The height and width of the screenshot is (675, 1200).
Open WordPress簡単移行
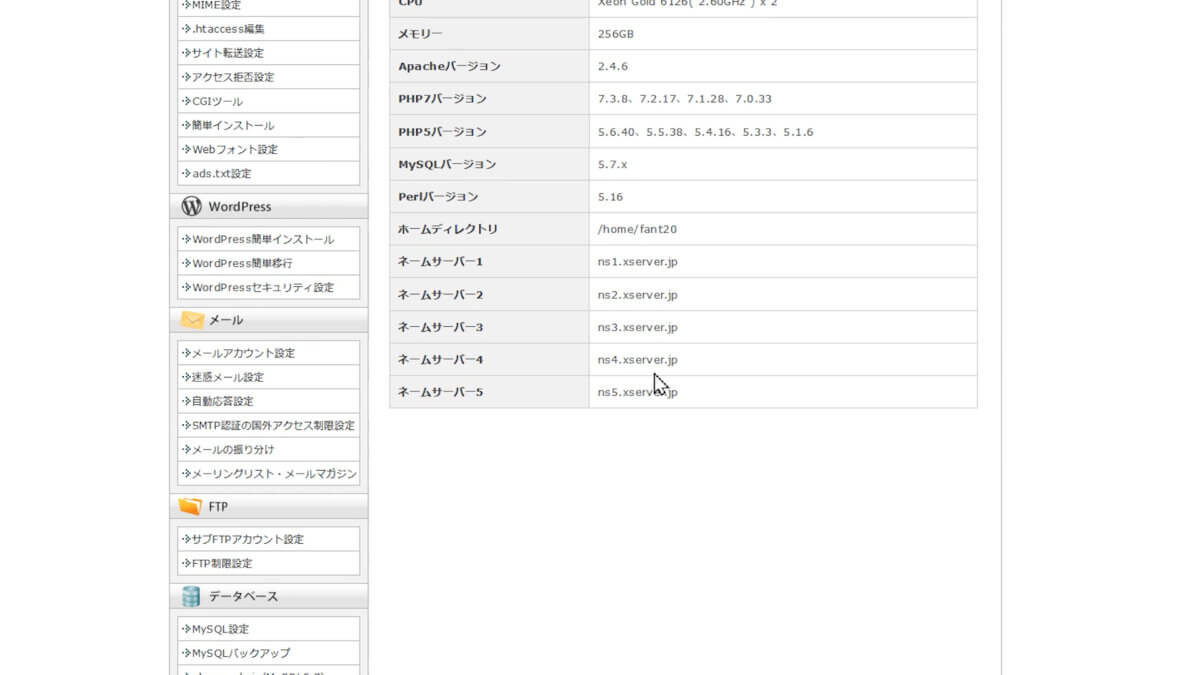(242, 263)
